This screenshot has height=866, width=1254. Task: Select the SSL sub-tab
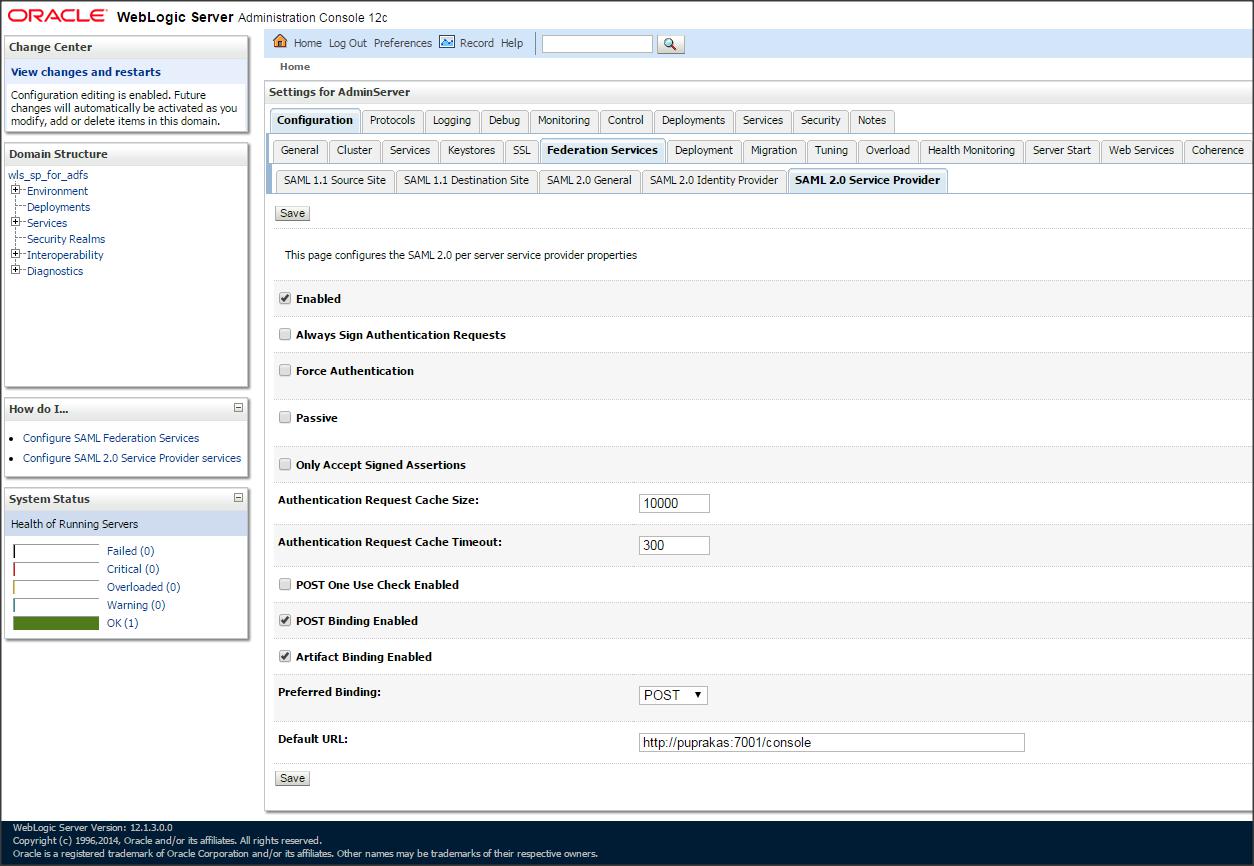click(522, 150)
